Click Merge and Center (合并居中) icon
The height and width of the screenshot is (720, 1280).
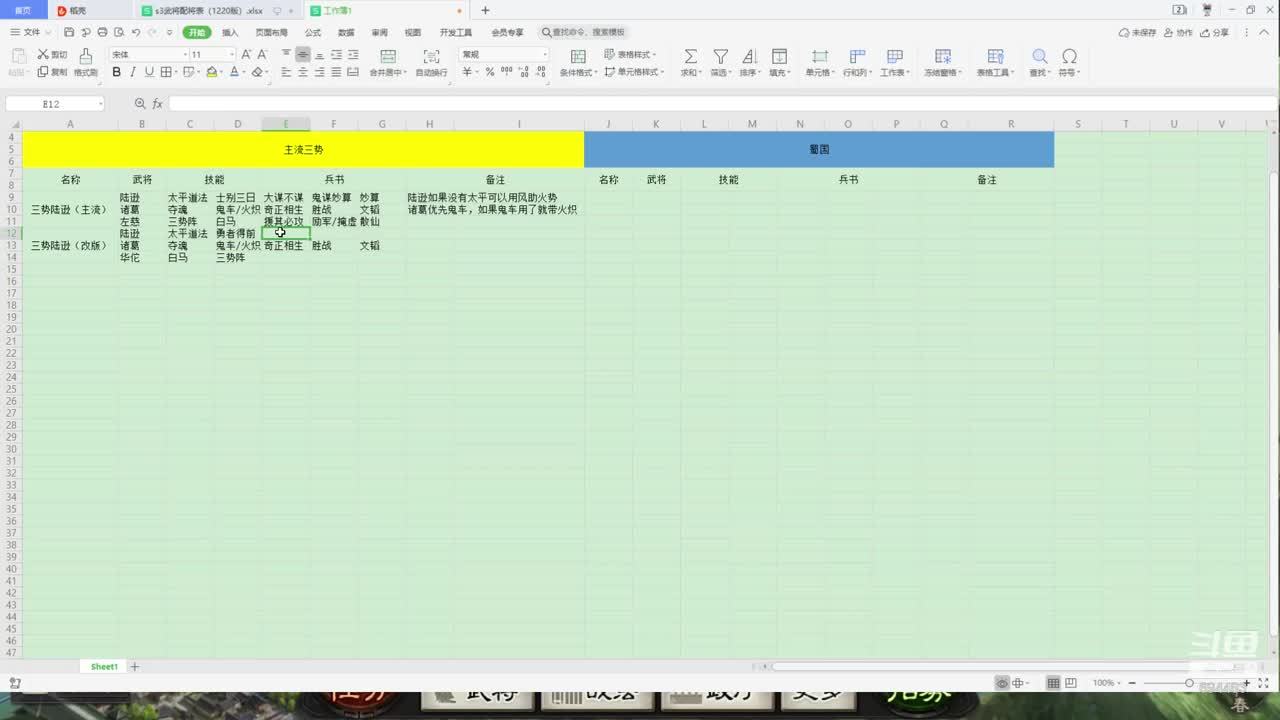388,57
